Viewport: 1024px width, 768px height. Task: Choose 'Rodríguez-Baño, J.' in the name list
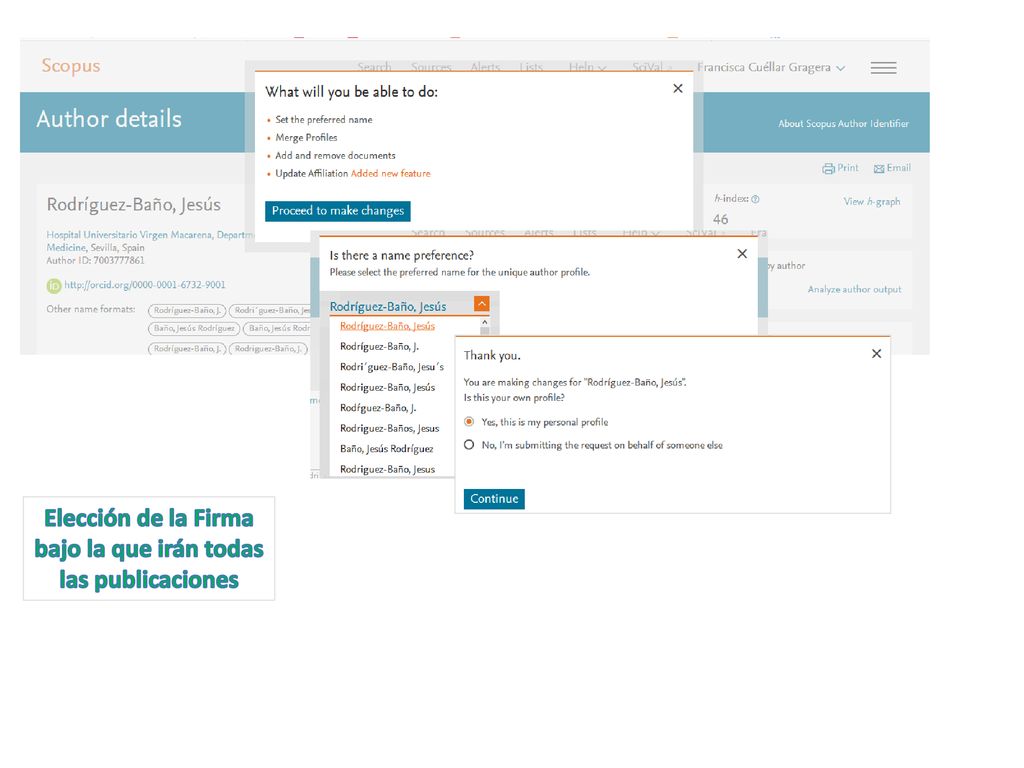click(379, 347)
